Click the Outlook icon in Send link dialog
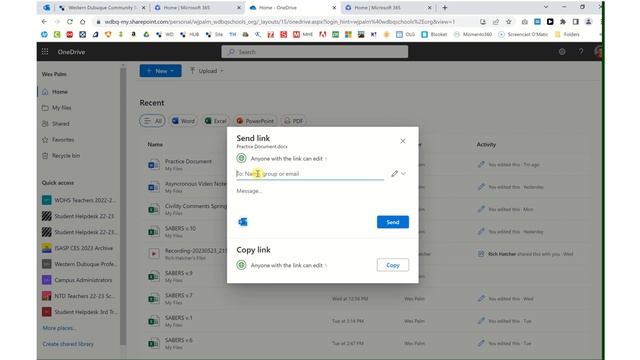640x360 pixels. click(x=243, y=222)
